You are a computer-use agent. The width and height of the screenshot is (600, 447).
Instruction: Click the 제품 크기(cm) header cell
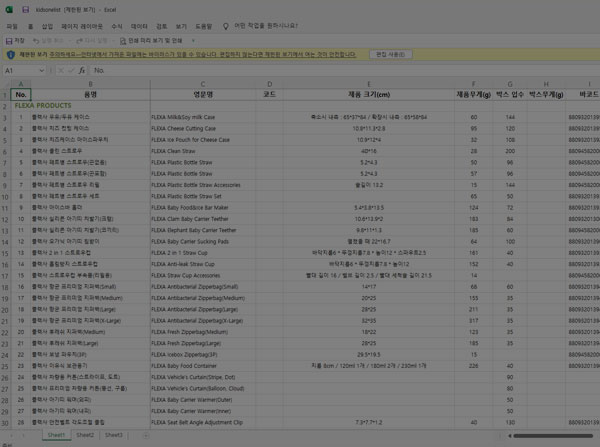point(368,95)
